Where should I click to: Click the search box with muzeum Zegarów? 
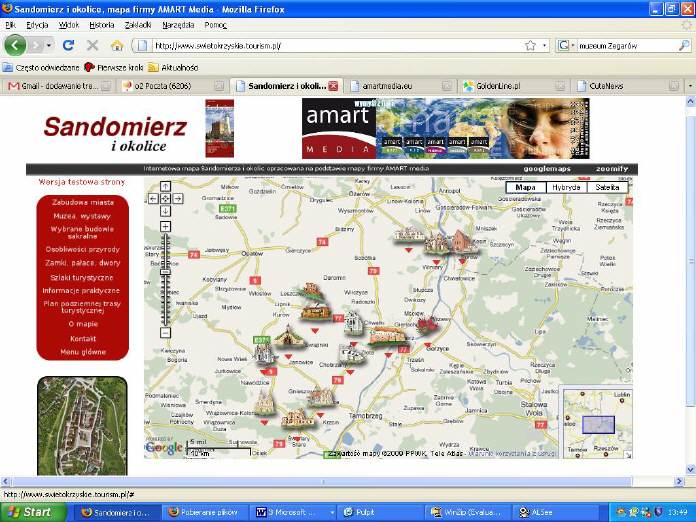point(628,45)
